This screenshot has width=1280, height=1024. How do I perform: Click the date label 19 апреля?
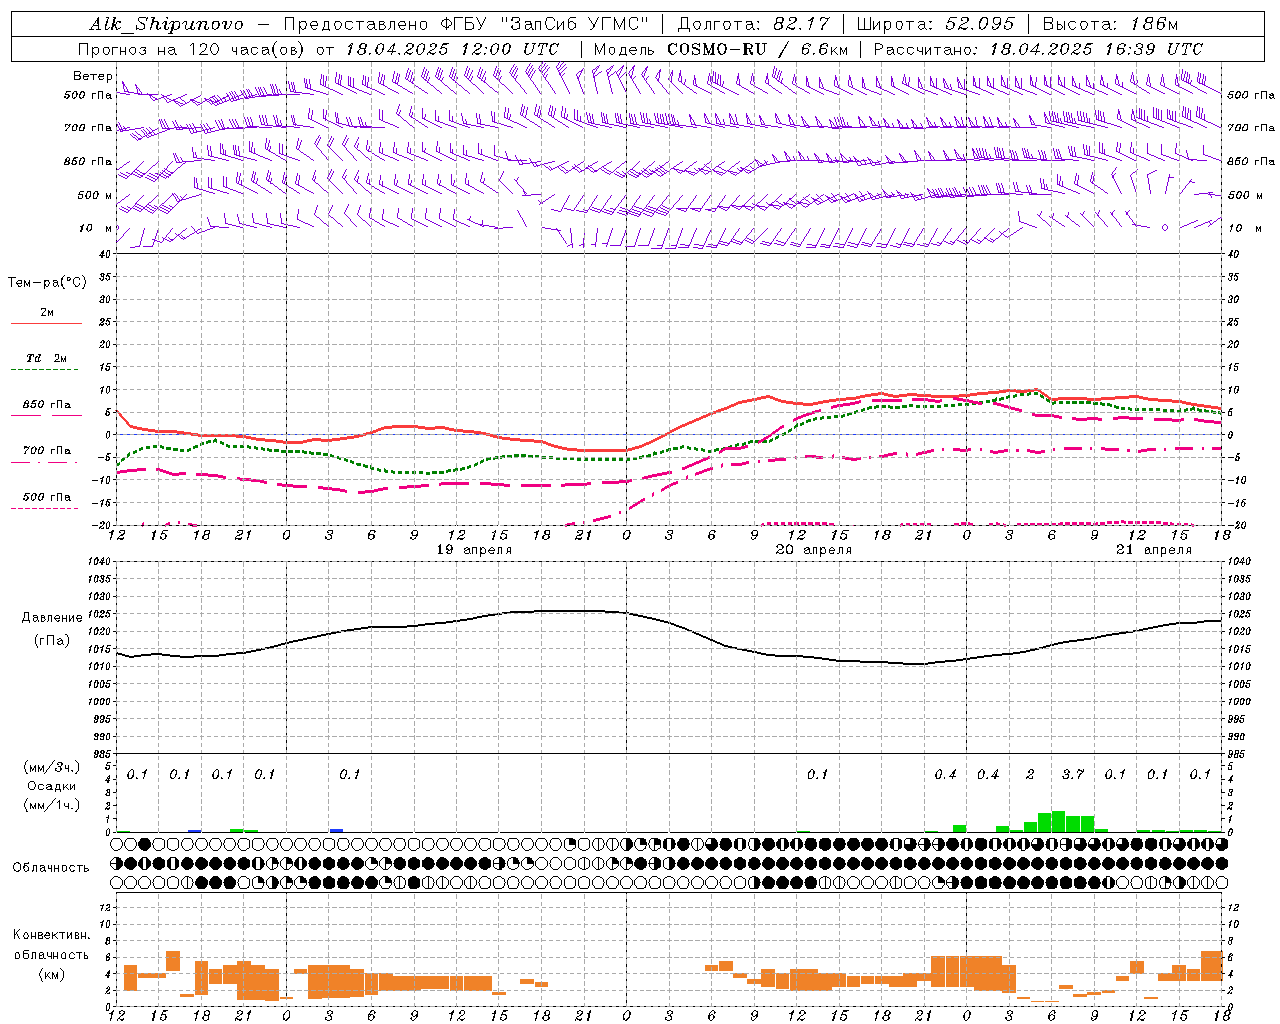click(474, 550)
